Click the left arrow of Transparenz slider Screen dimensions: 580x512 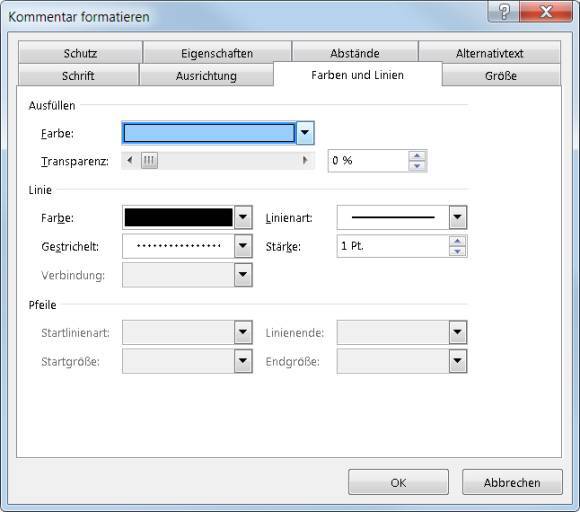pos(130,161)
